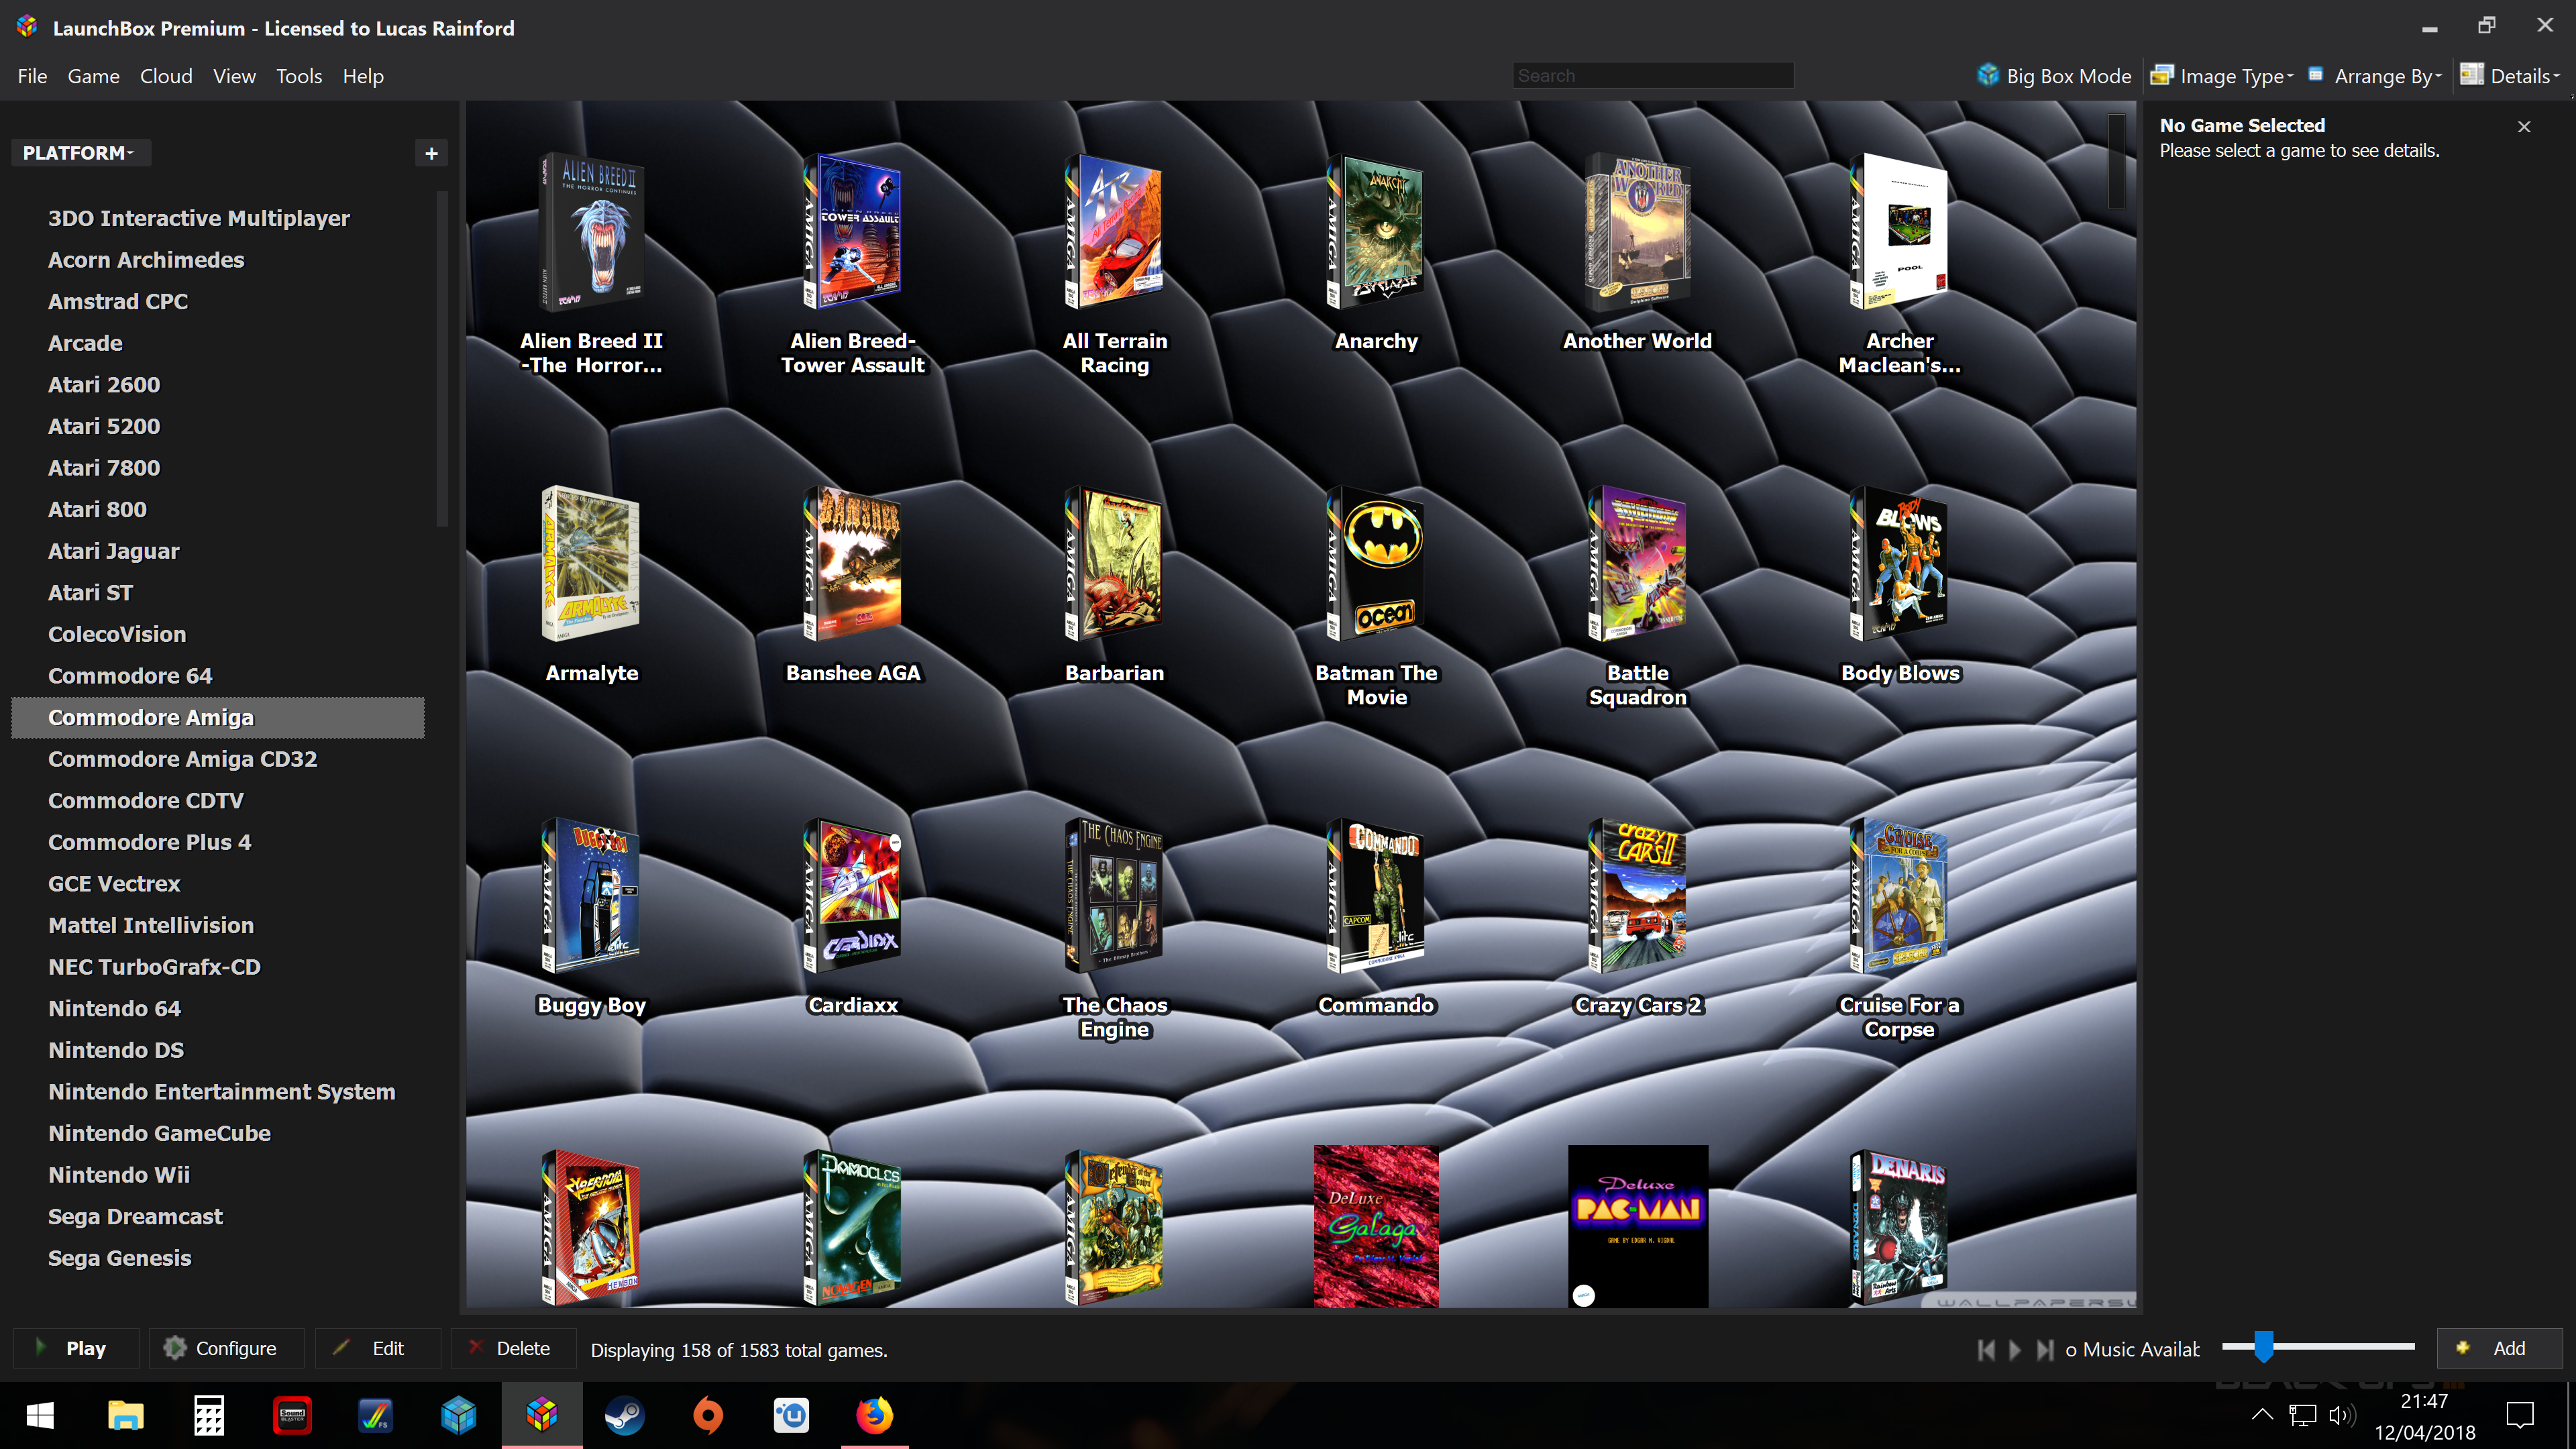
Task: Click the Delete button
Action: tap(513, 1348)
